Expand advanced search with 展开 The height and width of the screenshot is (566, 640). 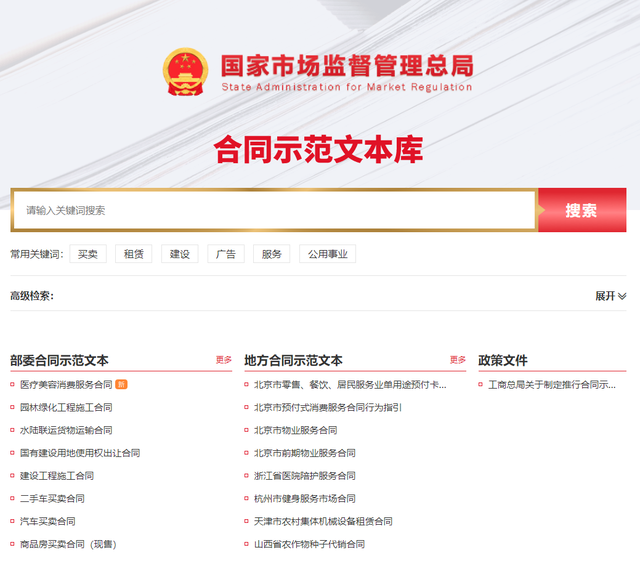610,296
